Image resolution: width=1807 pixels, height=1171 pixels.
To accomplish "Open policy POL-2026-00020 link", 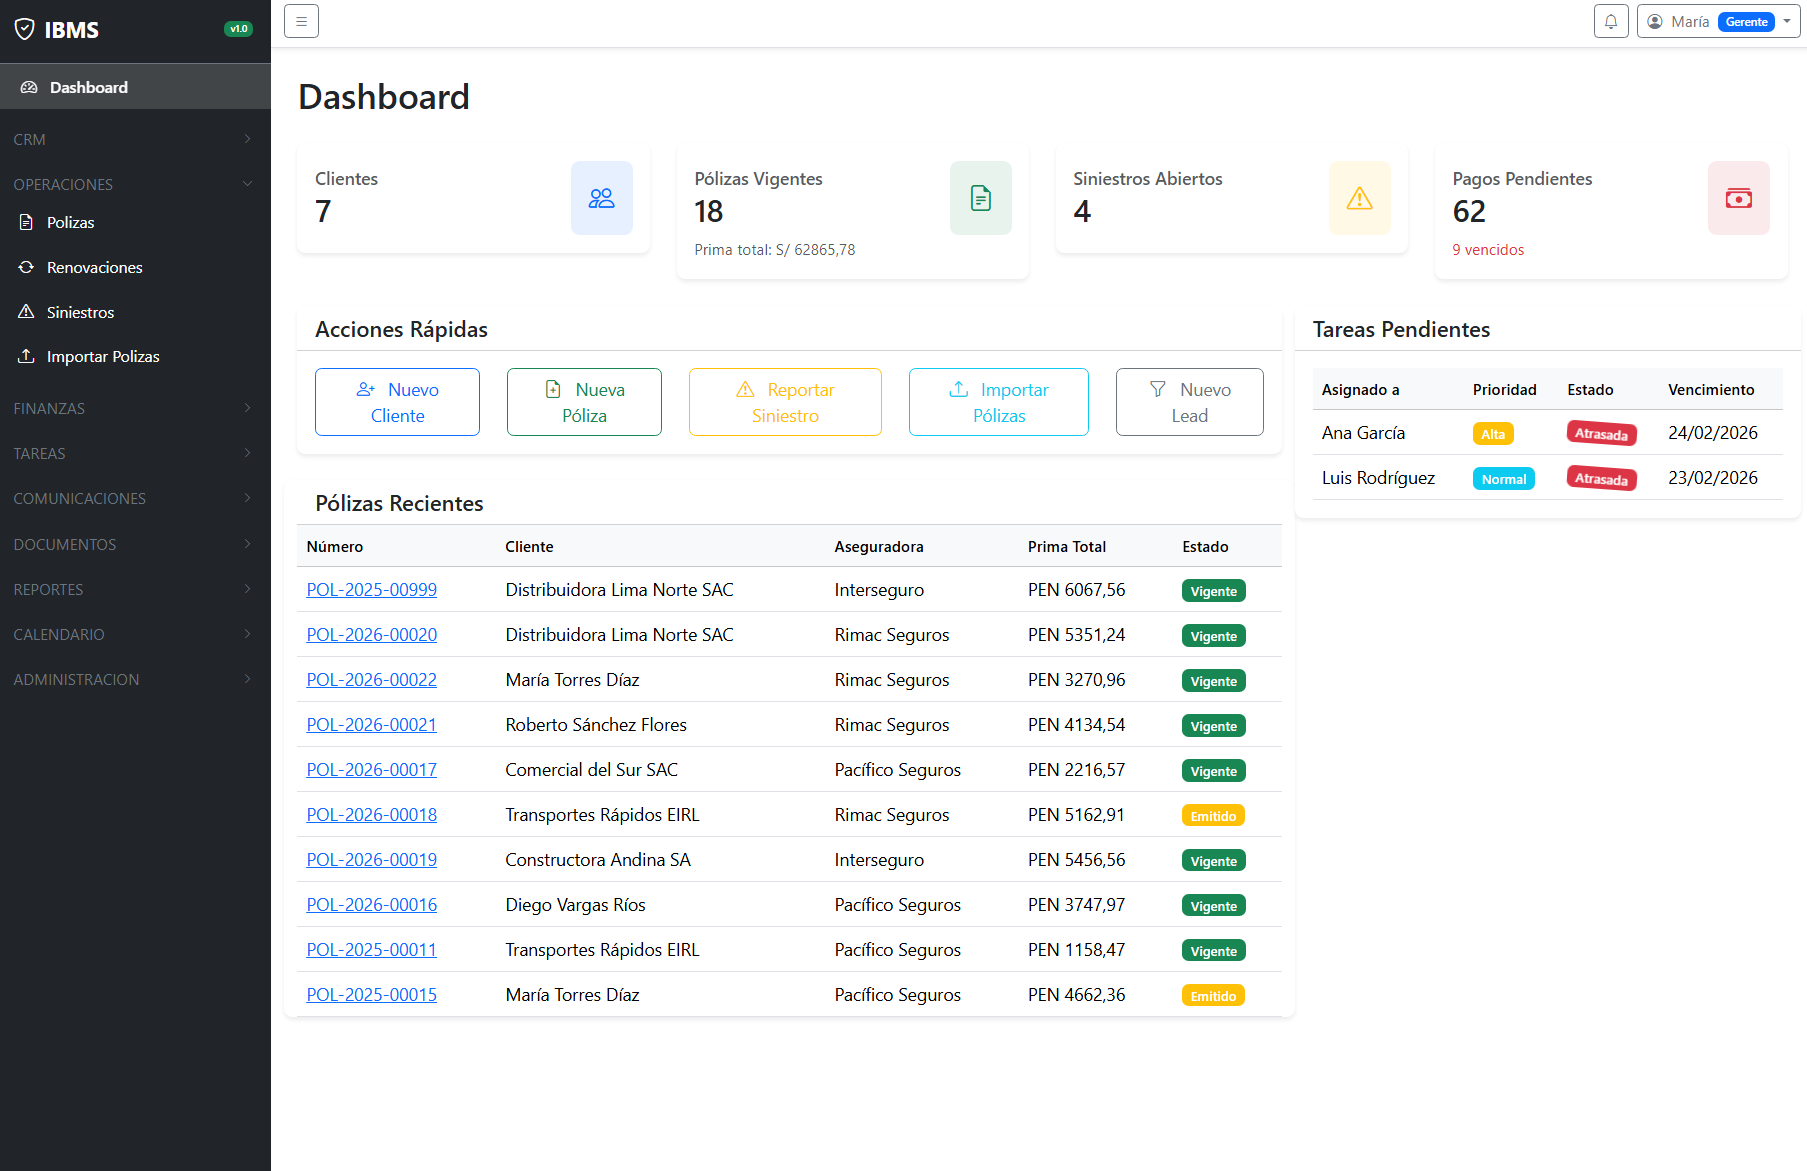I will pos(371,634).
